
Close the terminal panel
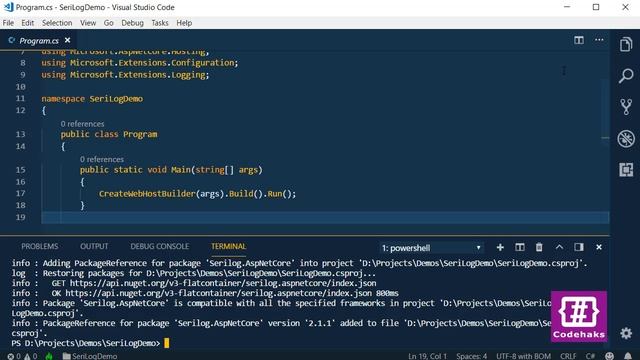coord(599,247)
